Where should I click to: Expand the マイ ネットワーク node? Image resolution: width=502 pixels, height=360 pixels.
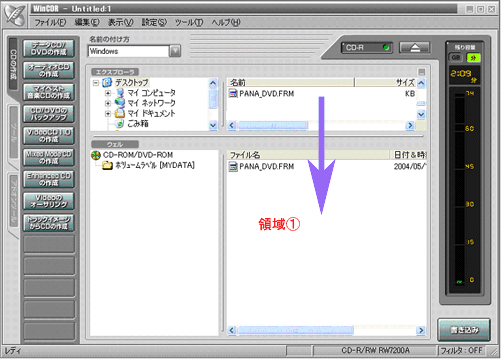[x=108, y=103]
